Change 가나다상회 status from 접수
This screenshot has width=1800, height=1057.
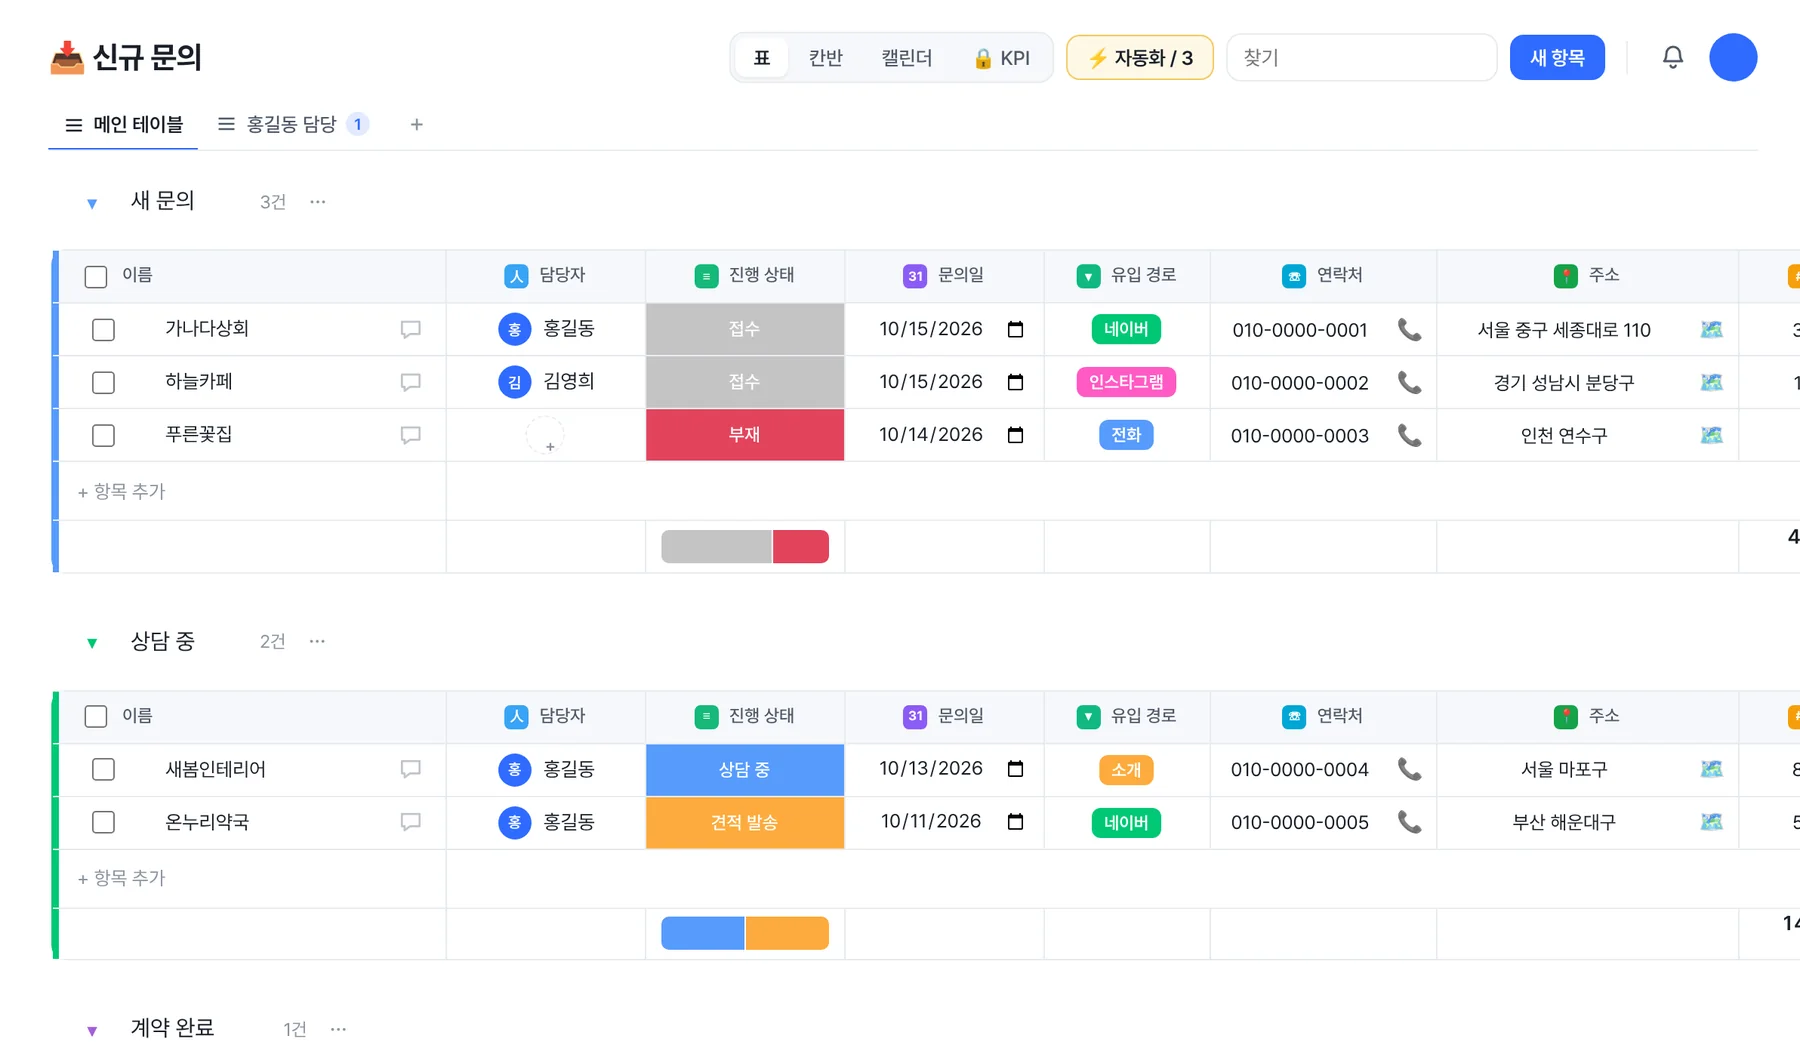745,329
